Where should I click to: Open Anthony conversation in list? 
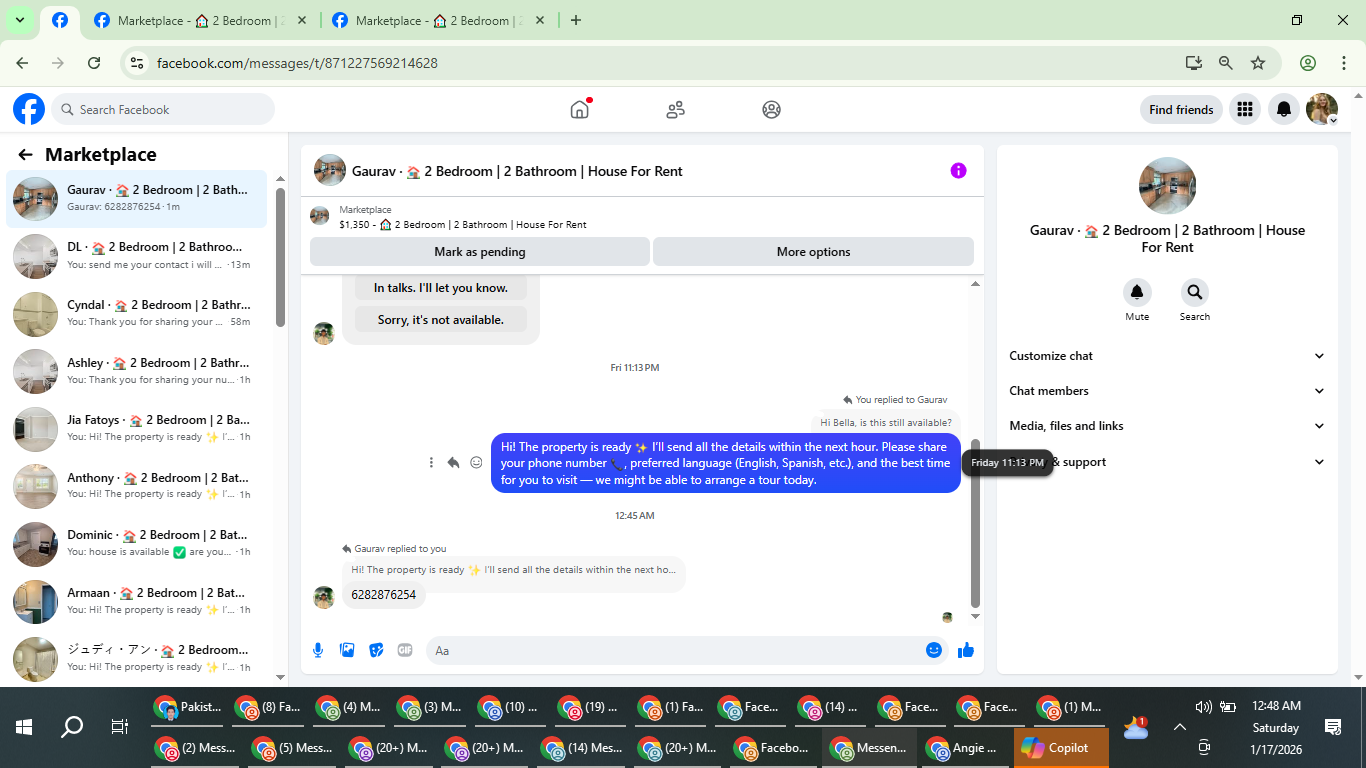pyautogui.click(x=137, y=486)
